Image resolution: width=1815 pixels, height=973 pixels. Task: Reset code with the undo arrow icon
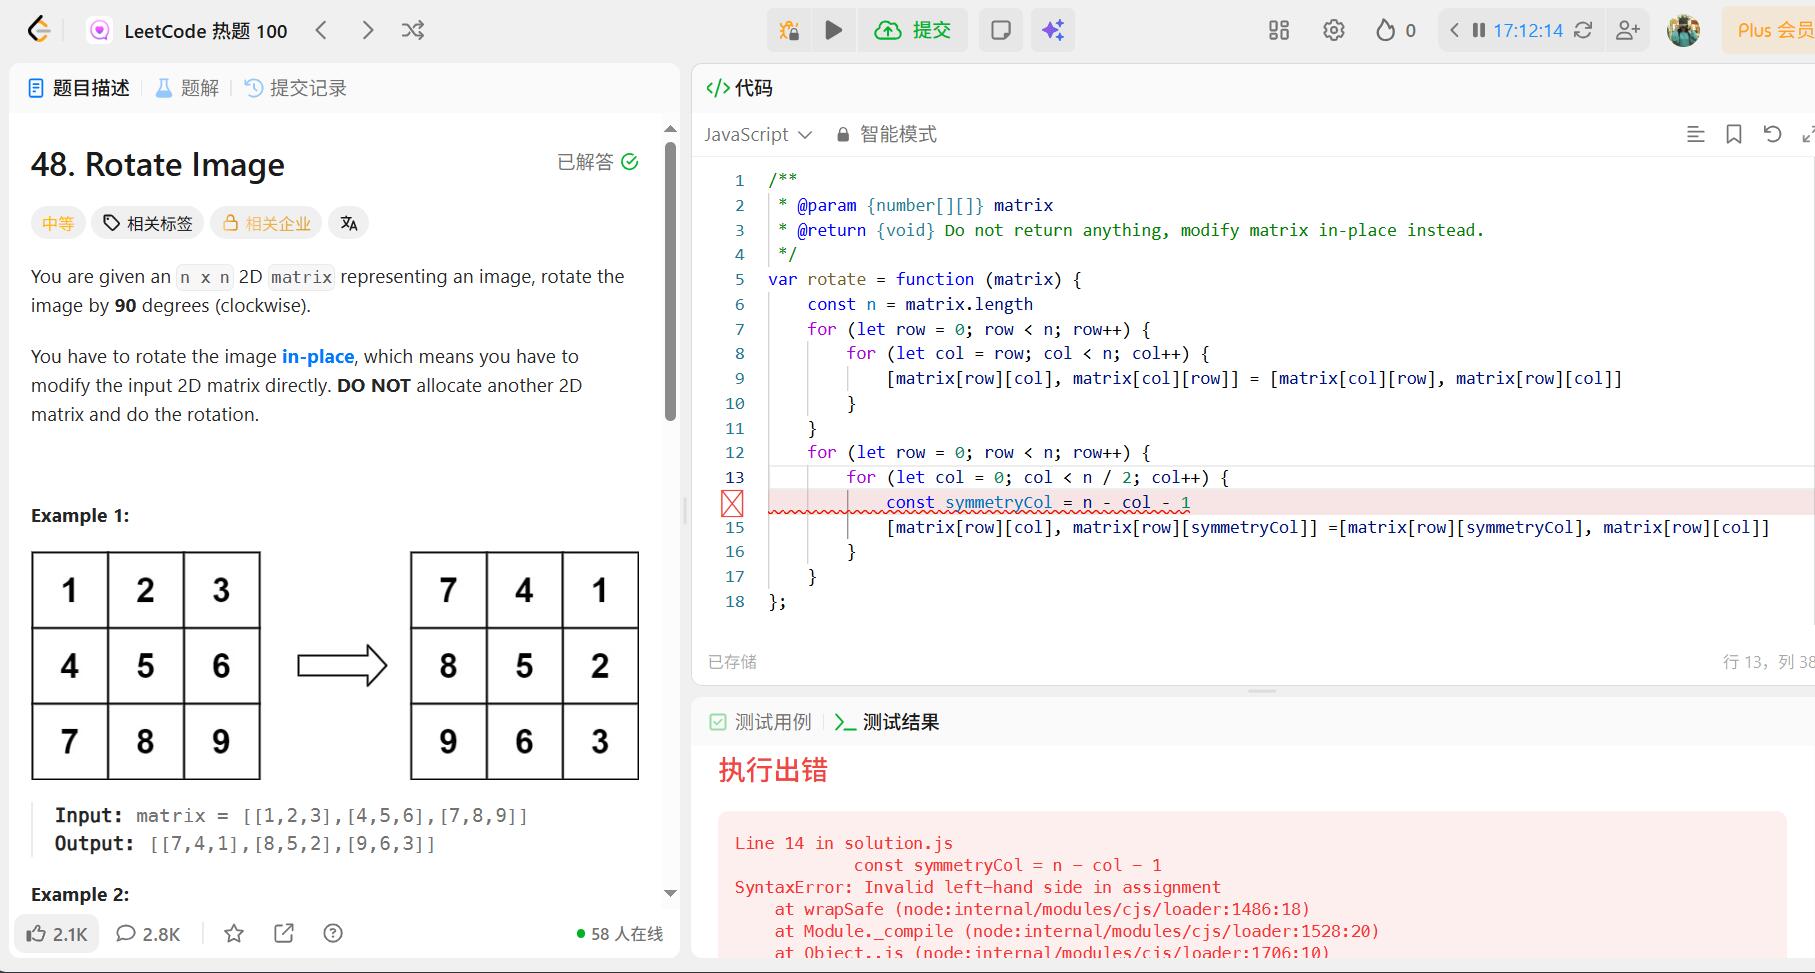pos(1772,134)
